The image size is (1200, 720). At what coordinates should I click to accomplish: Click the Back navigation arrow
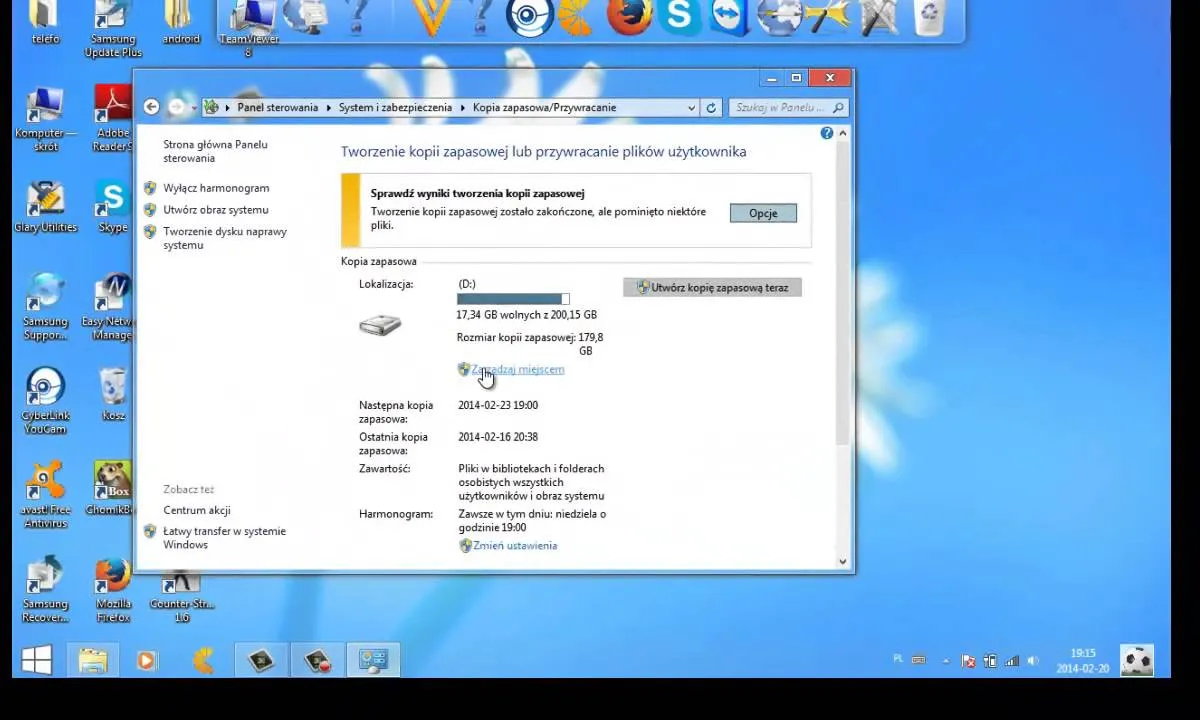(x=151, y=107)
